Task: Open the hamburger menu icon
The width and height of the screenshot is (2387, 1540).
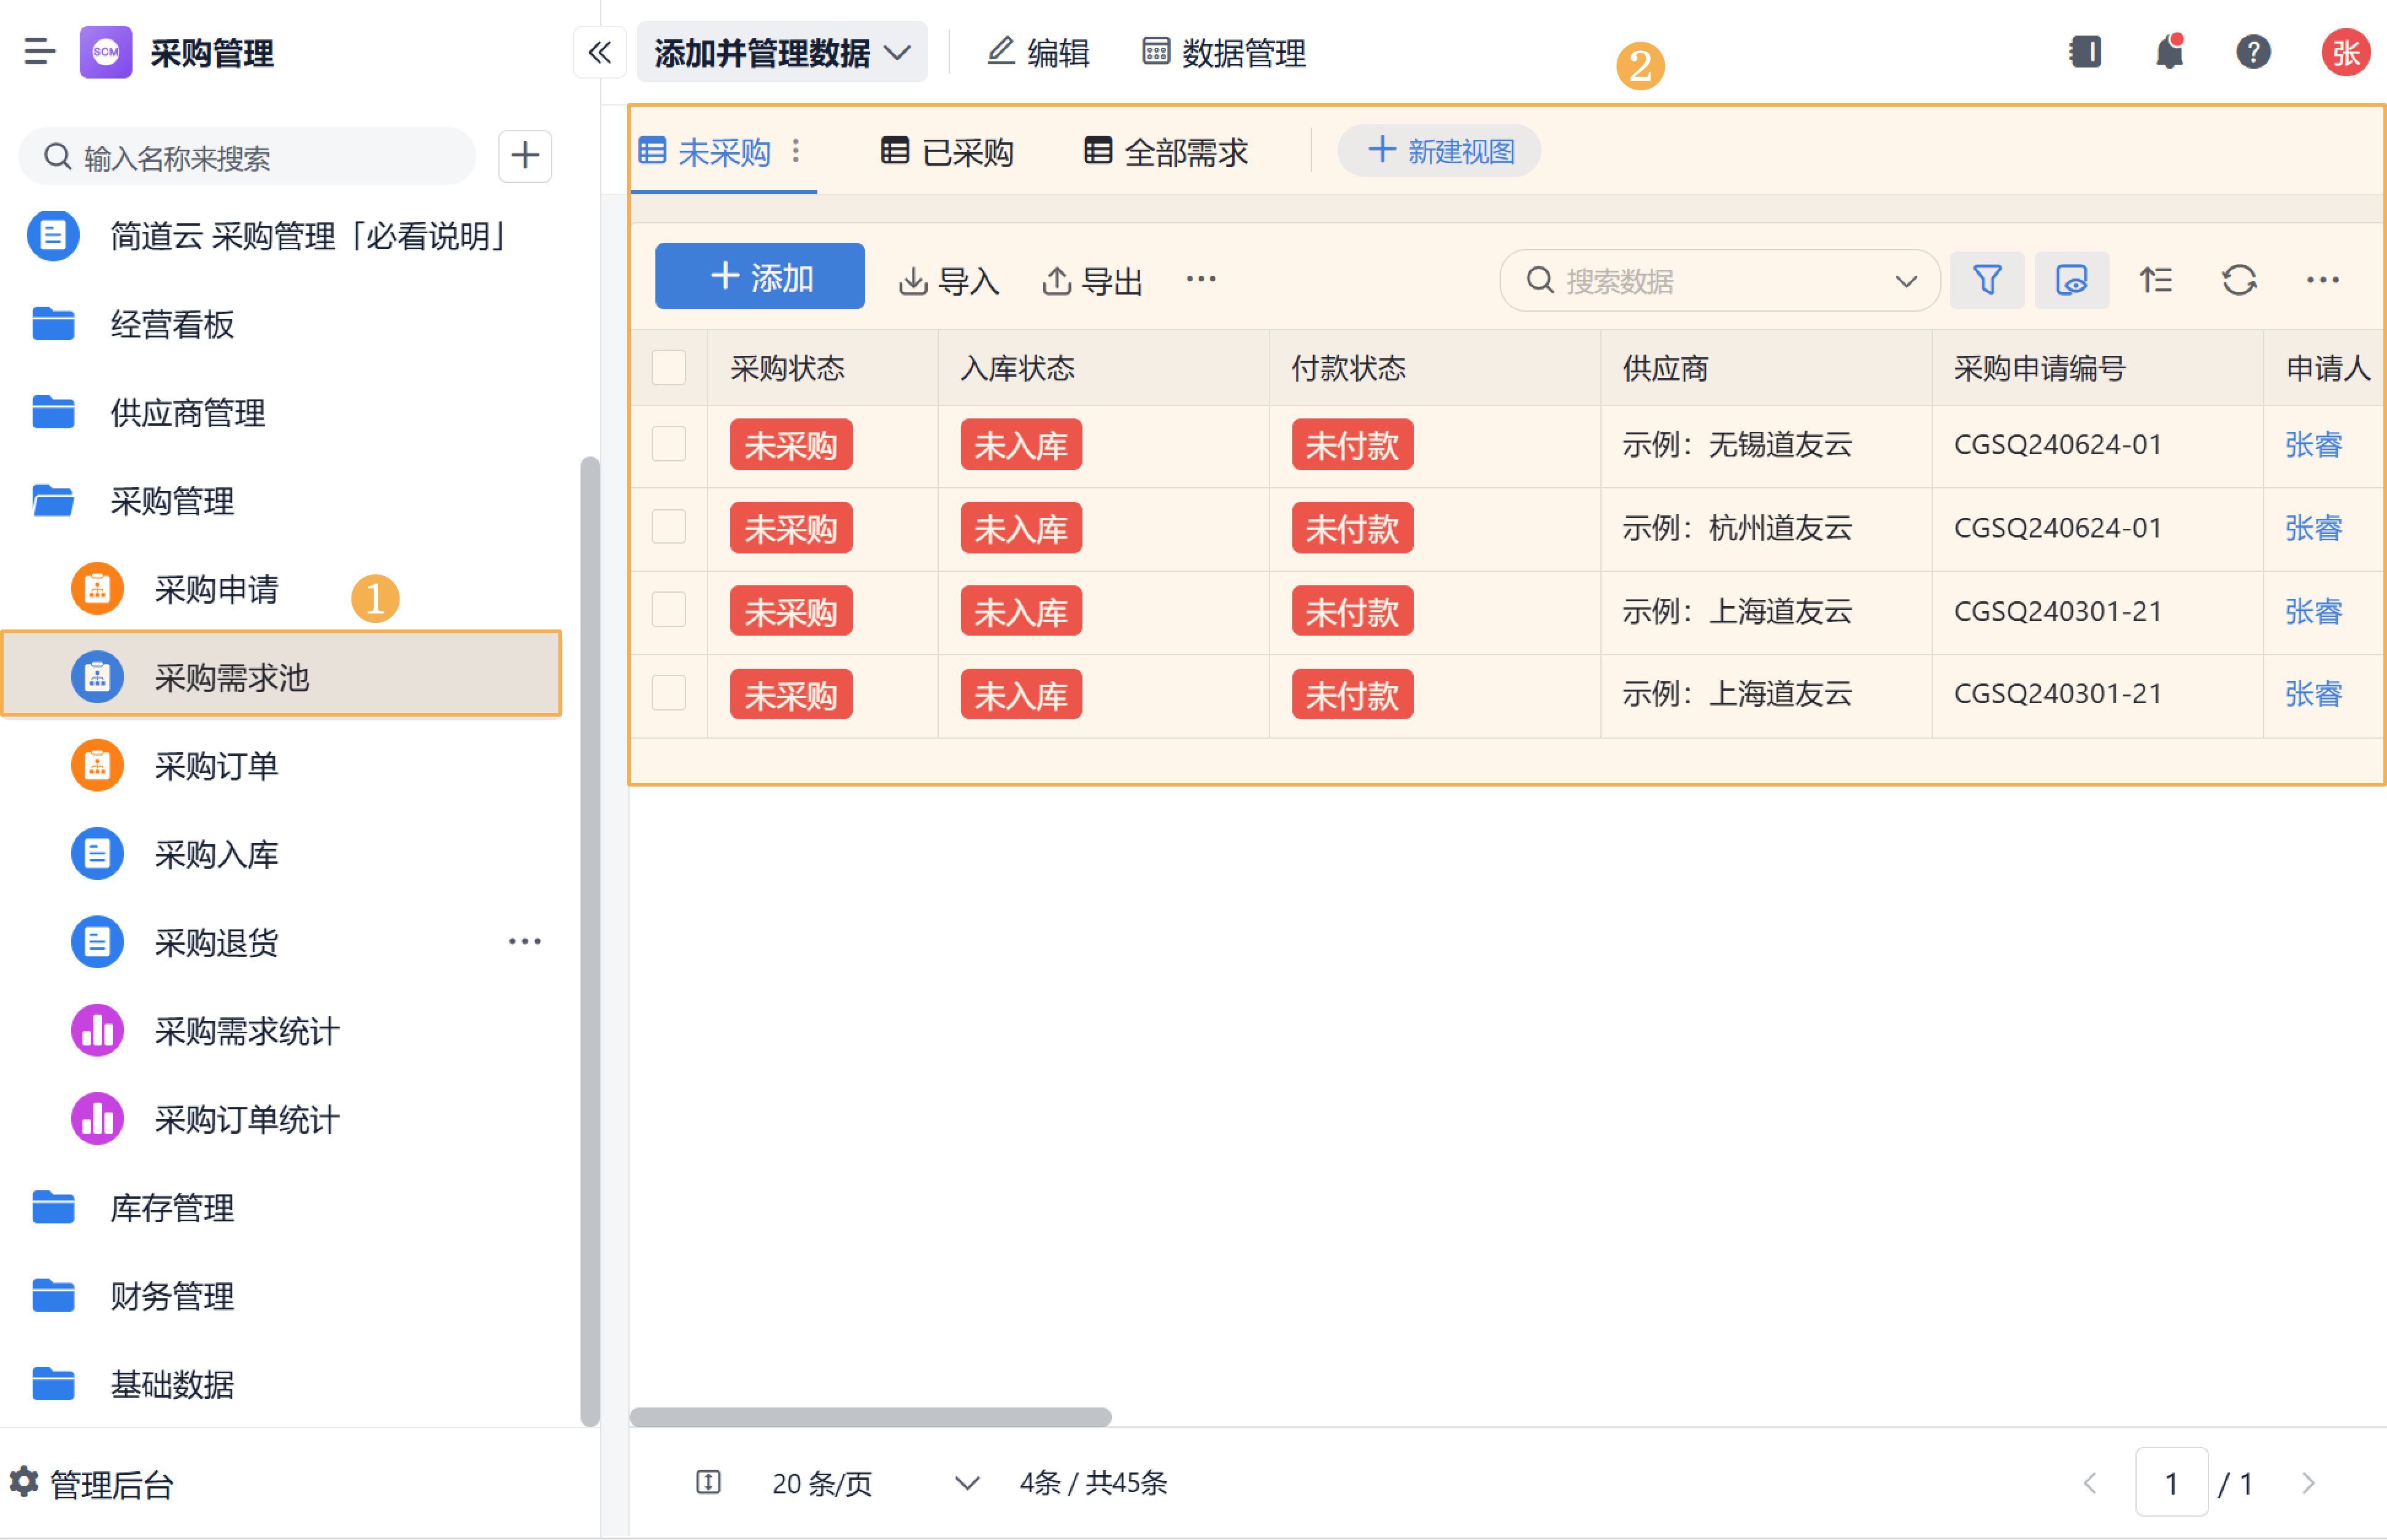Action: [39, 52]
